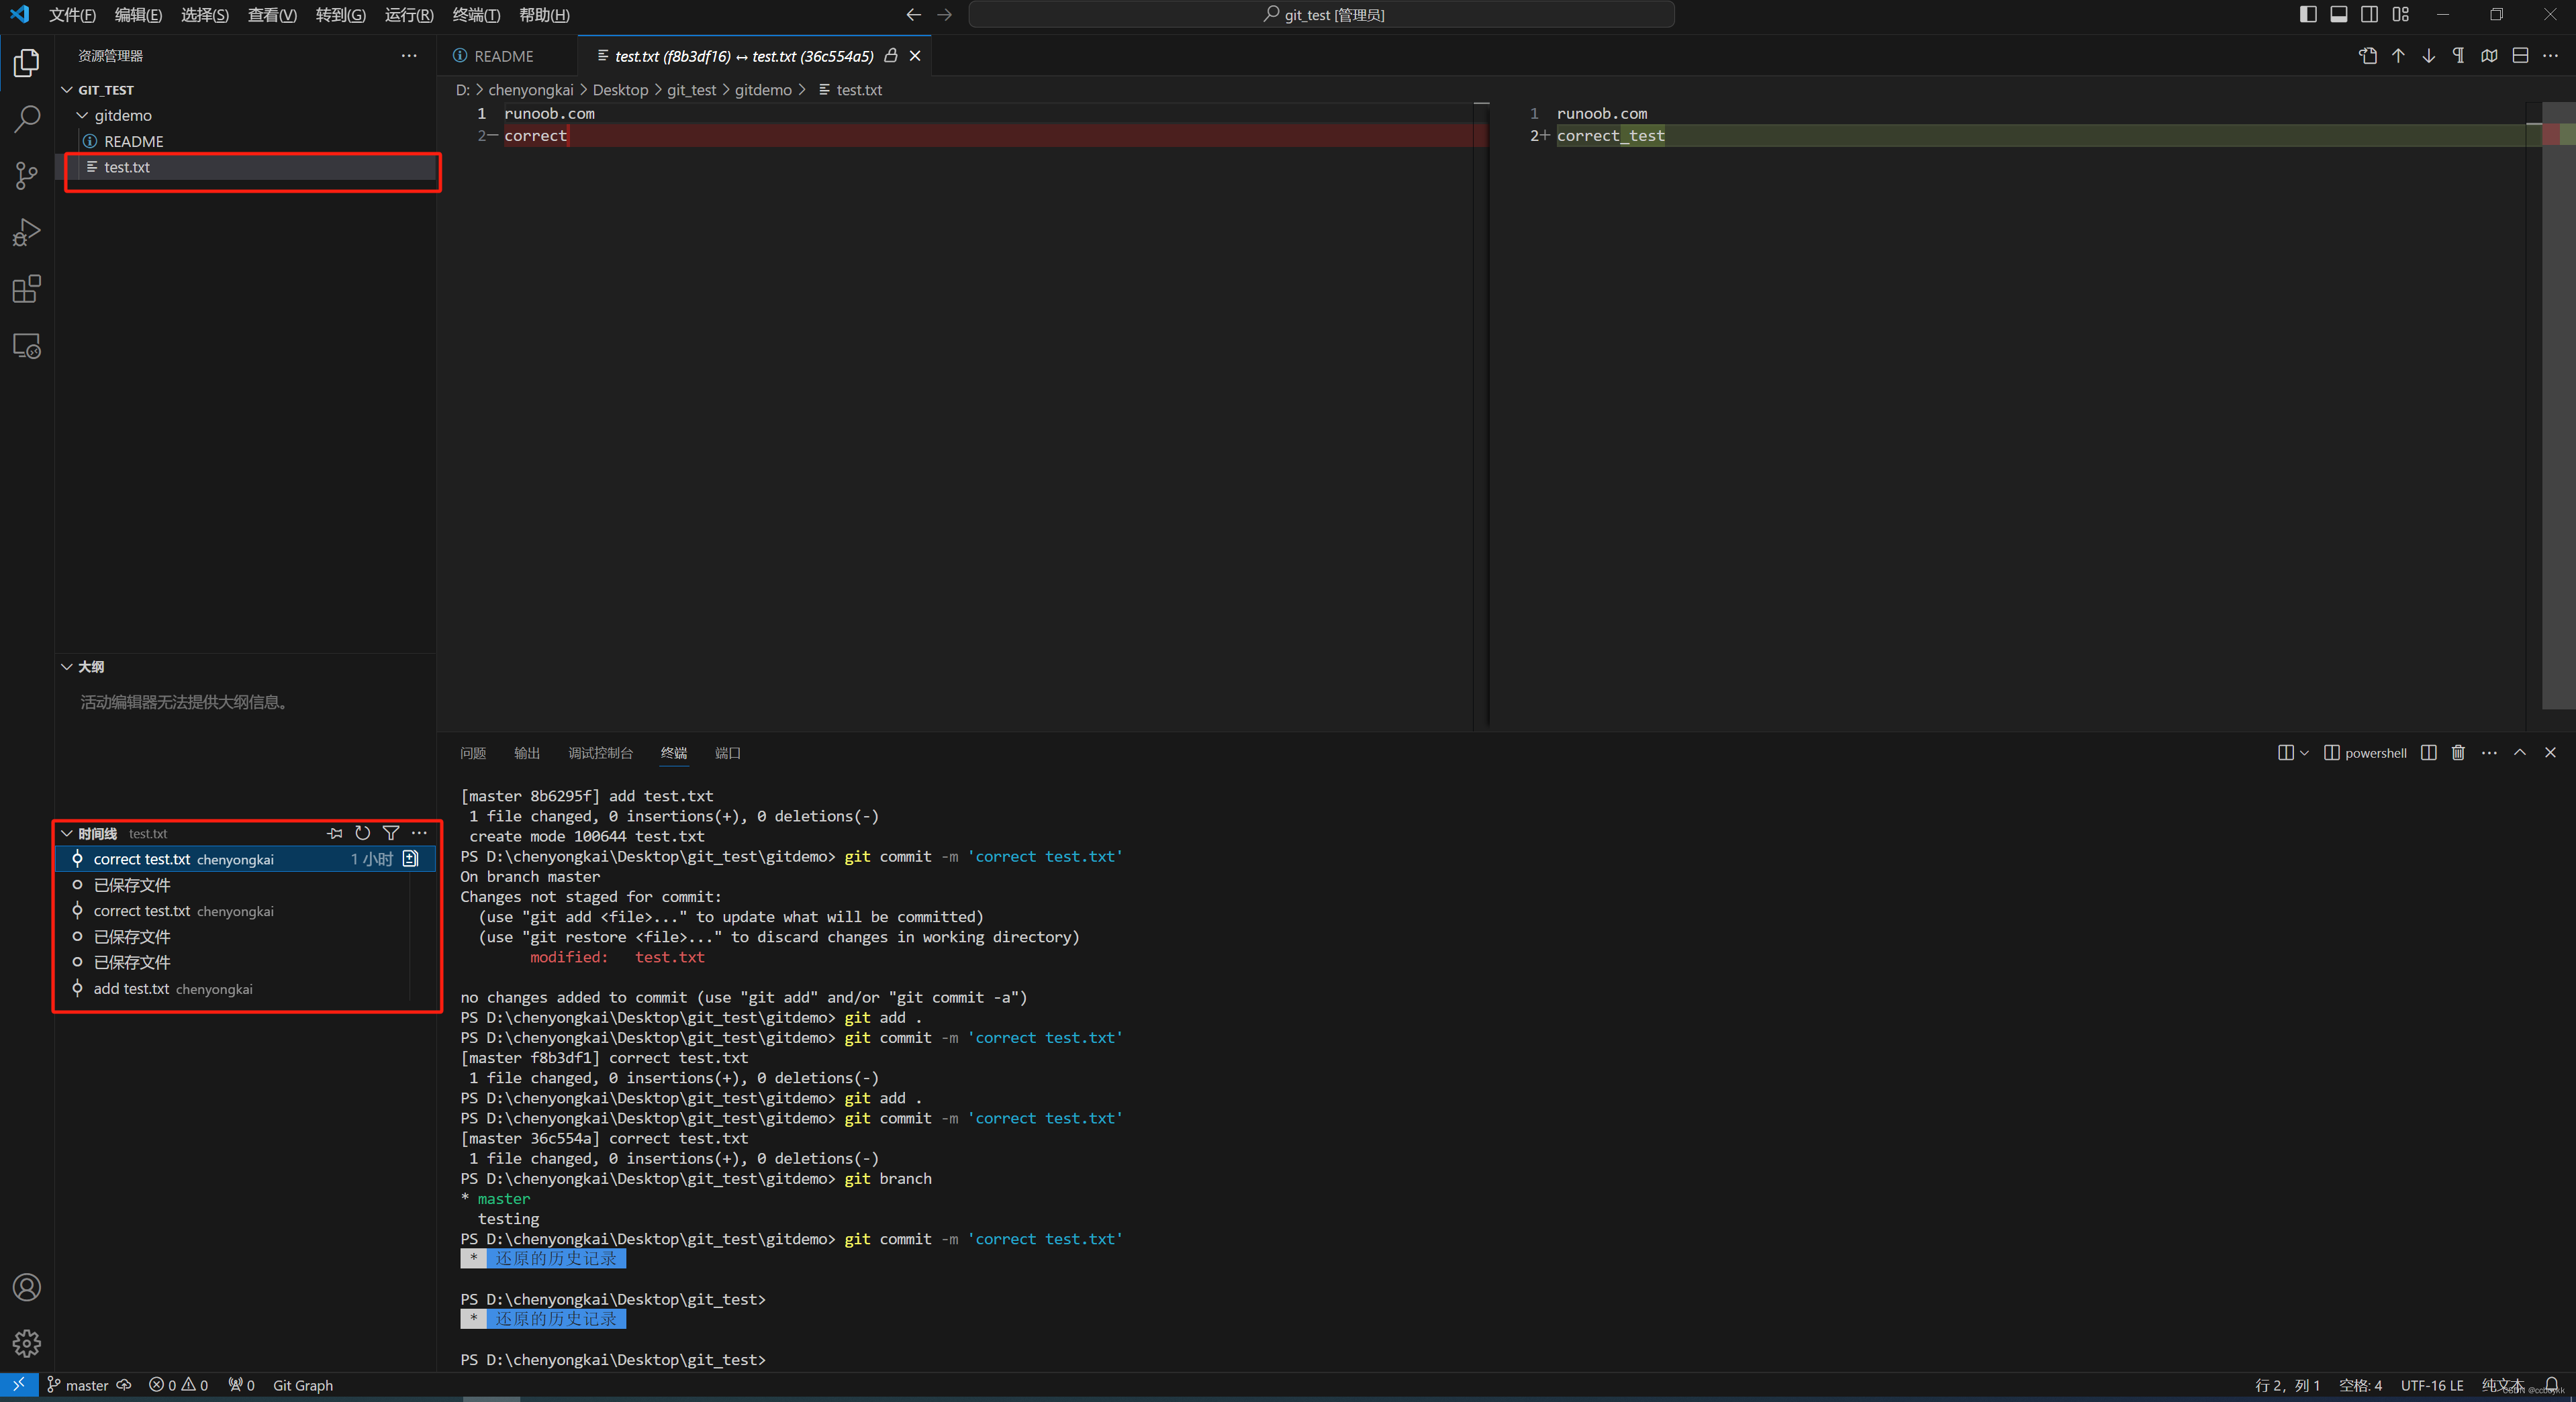Click gitdemo in the breadcrumb path
Image resolution: width=2576 pixels, height=1402 pixels.
(763, 90)
